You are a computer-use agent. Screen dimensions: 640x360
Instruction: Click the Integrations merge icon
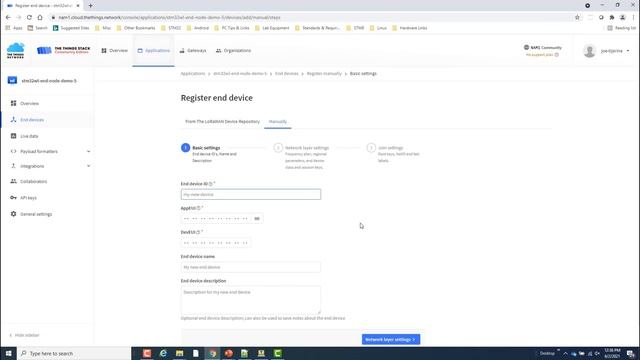pyautogui.click(x=13, y=166)
